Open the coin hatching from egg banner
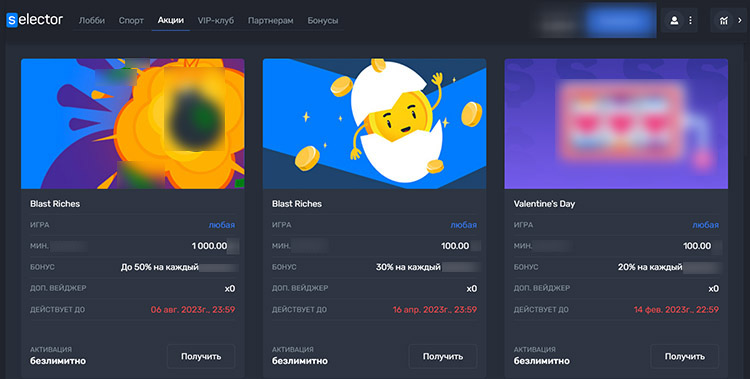This screenshot has width=750, height=379. click(375, 123)
